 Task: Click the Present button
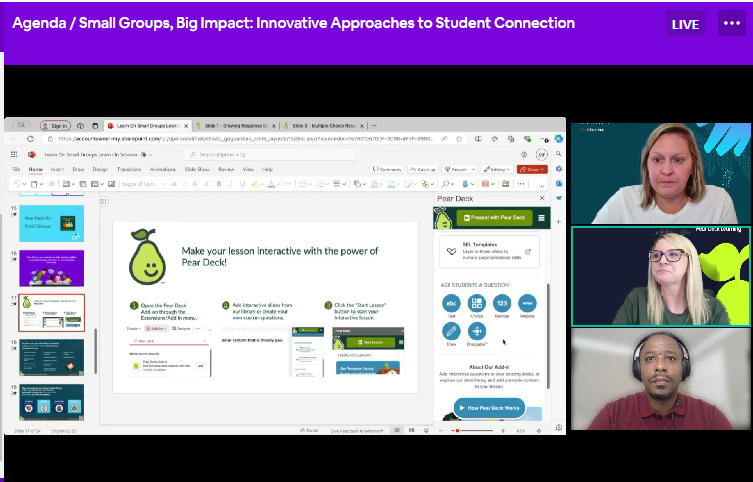click(456, 169)
